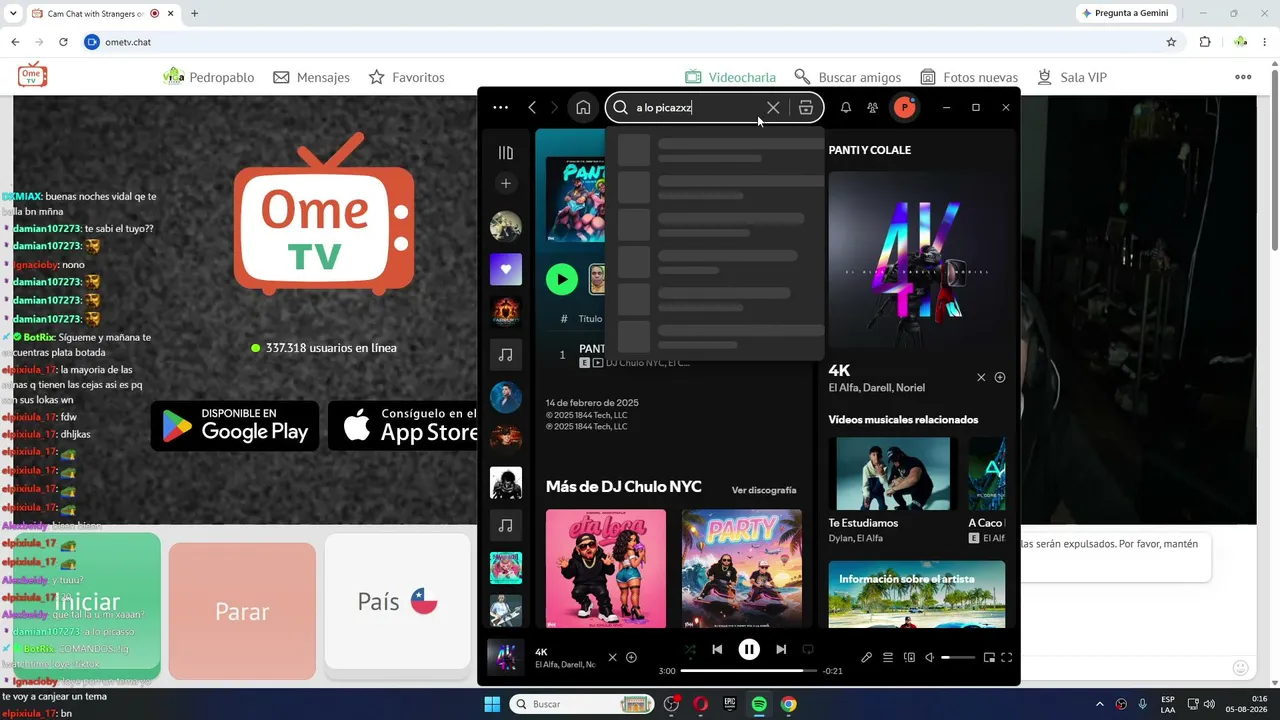1280x720 pixels.
Task: Open the País country selector
Action: tap(397, 601)
